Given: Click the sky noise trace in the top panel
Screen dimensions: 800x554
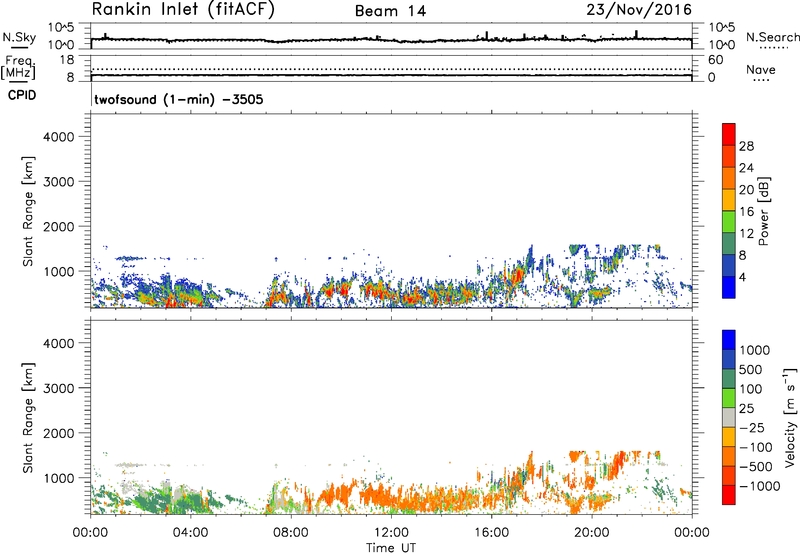Looking at the screenshot, I should pyautogui.click(x=391, y=40).
